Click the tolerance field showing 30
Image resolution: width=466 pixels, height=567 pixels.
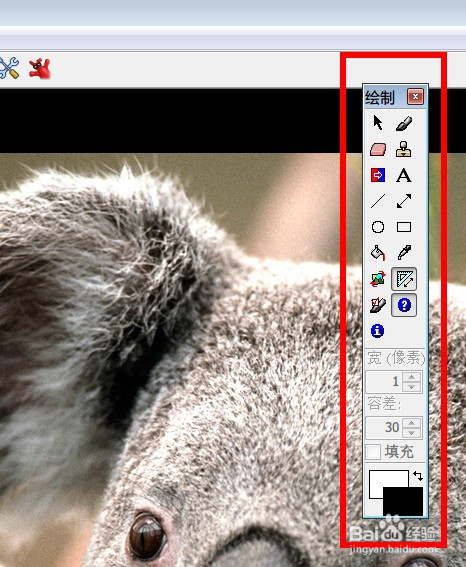(384, 427)
